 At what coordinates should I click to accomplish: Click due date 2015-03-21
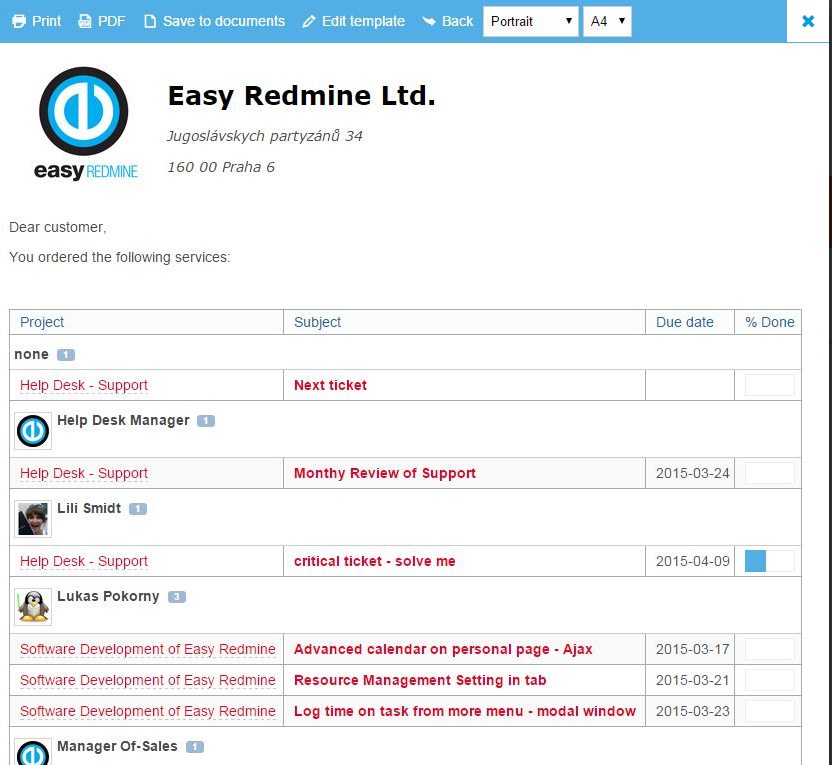[692, 680]
